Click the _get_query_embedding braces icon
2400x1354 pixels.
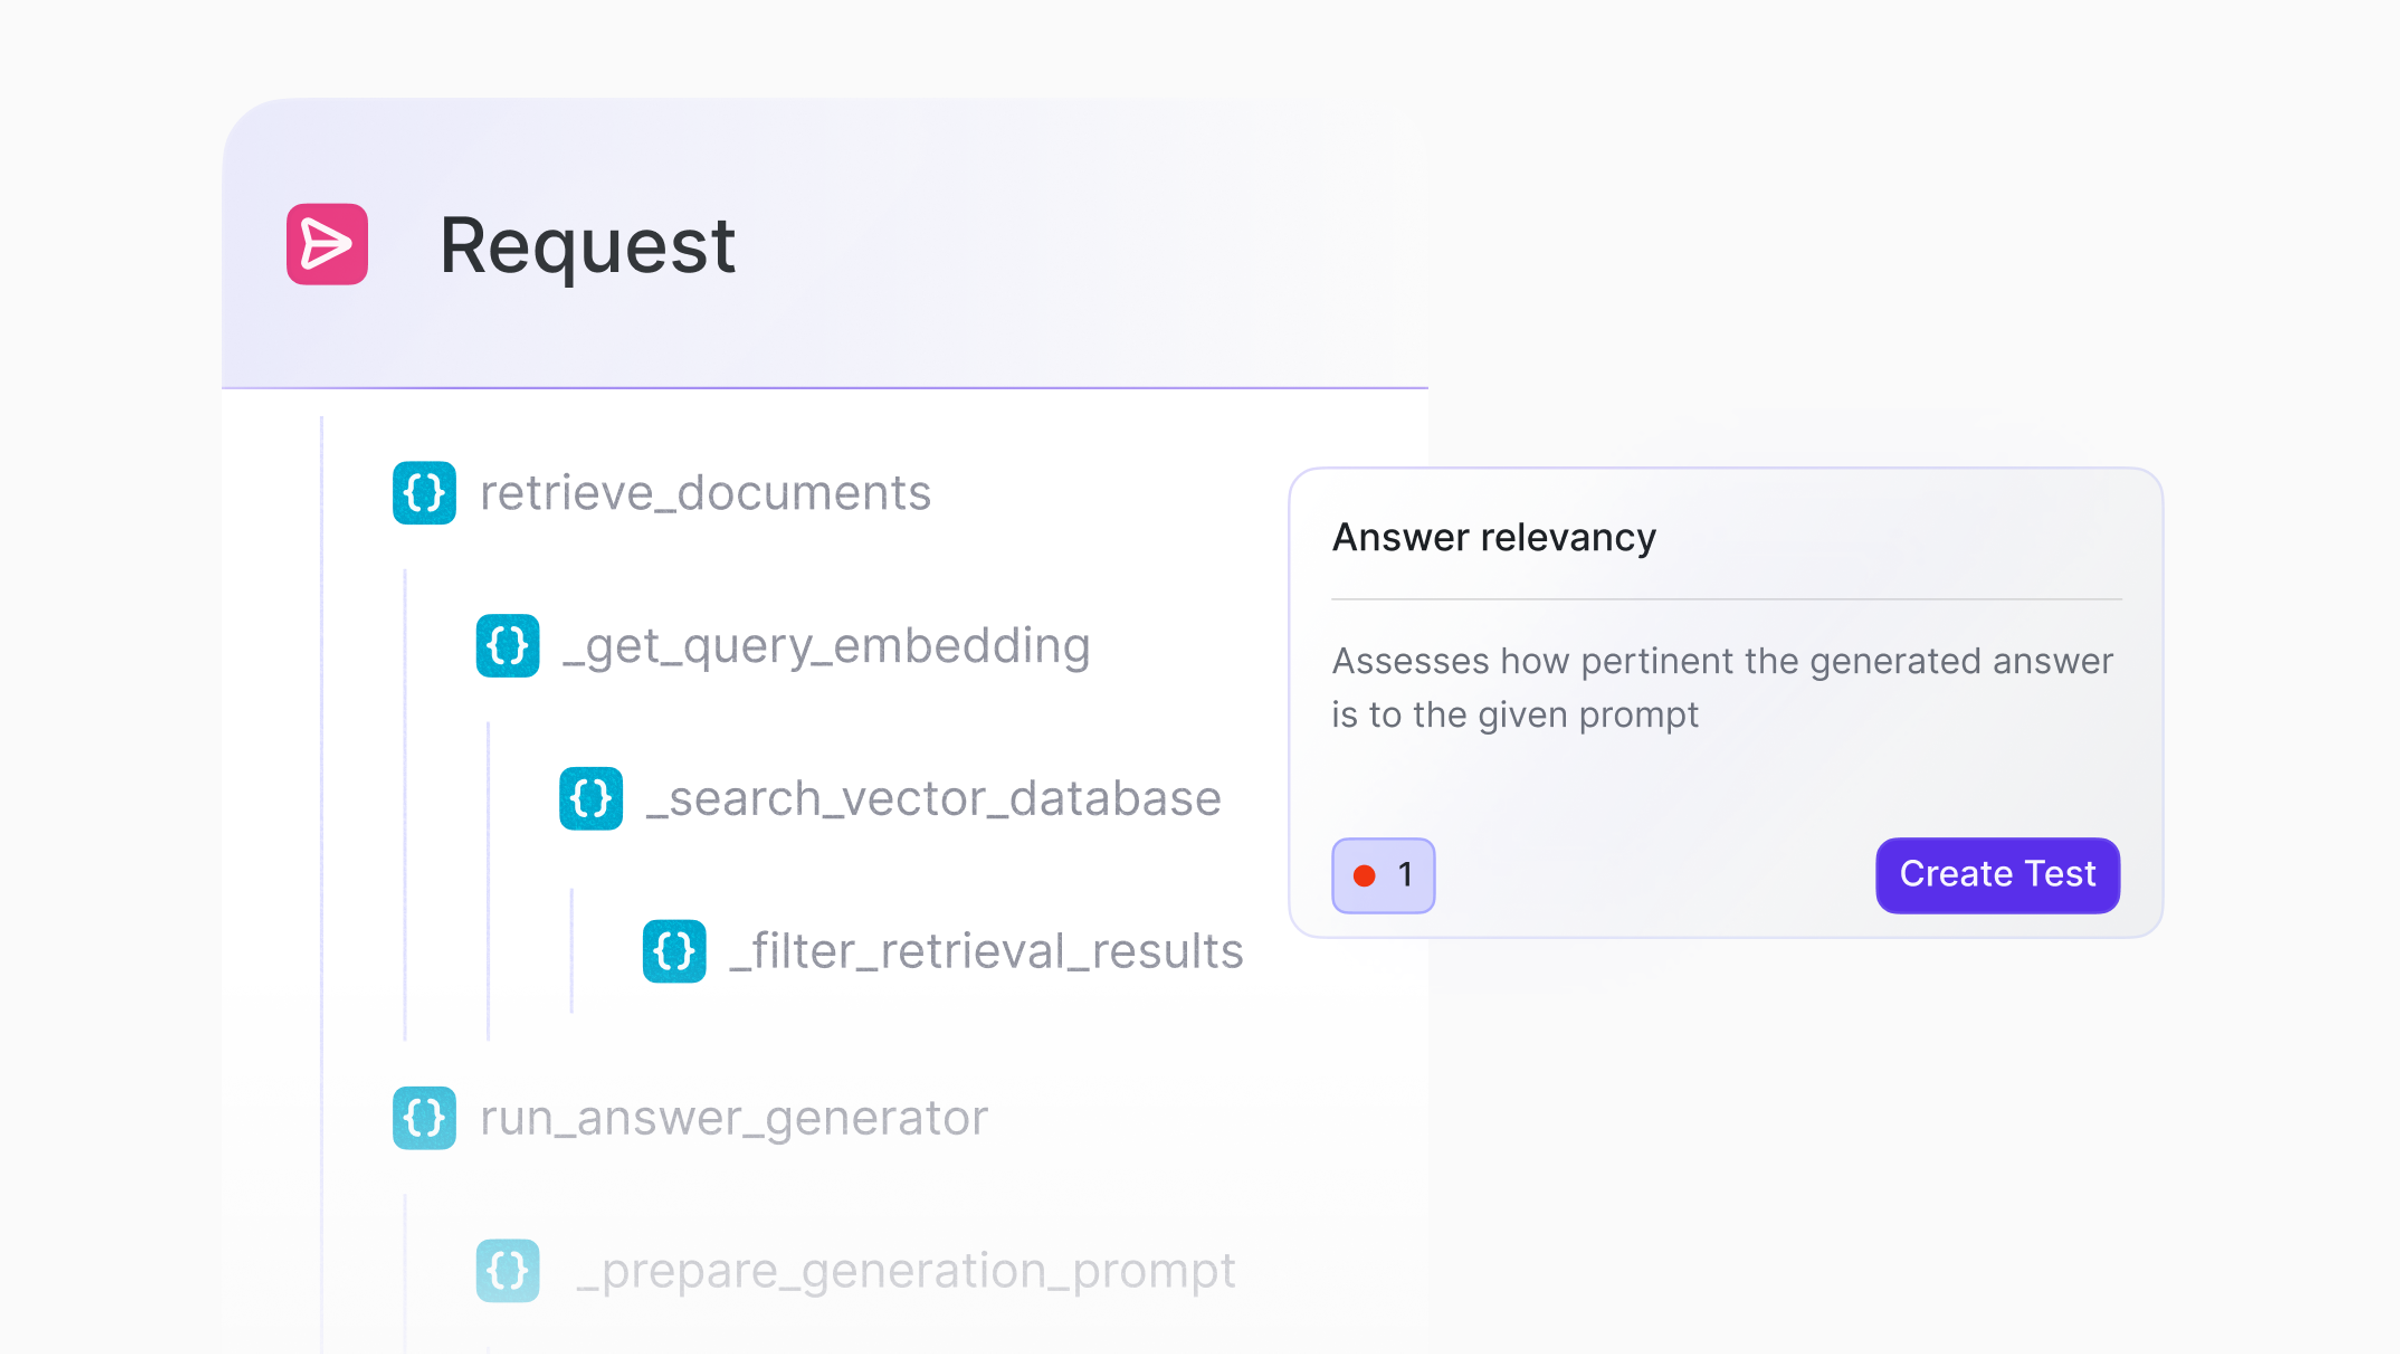[x=508, y=646]
